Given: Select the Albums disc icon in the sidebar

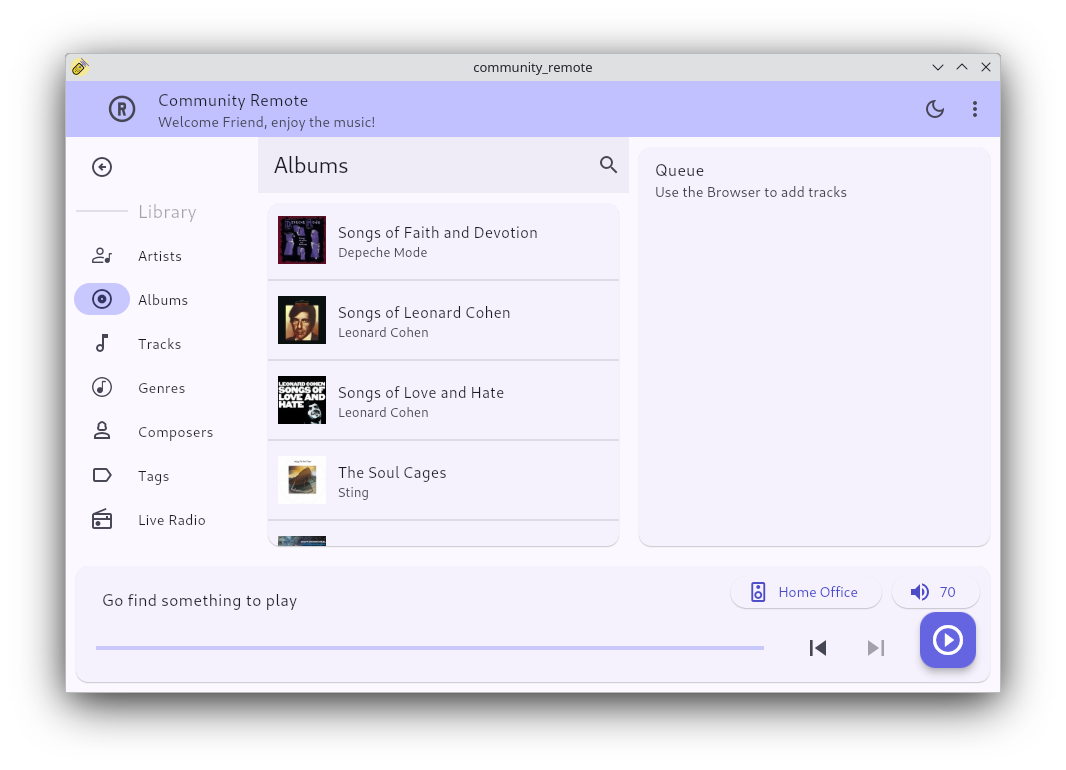Looking at the screenshot, I should pyautogui.click(x=102, y=299).
